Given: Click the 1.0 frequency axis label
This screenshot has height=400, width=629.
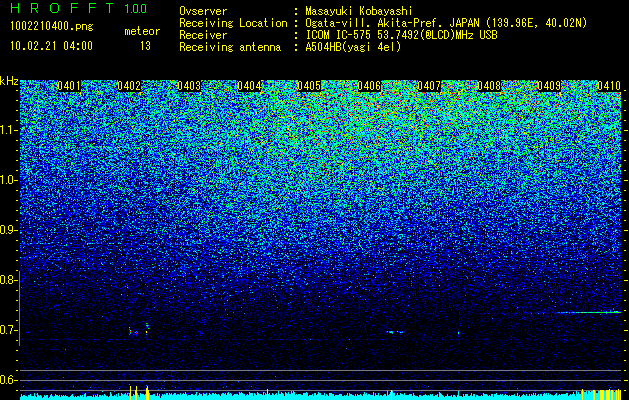Looking at the screenshot, I should point(7,180).
